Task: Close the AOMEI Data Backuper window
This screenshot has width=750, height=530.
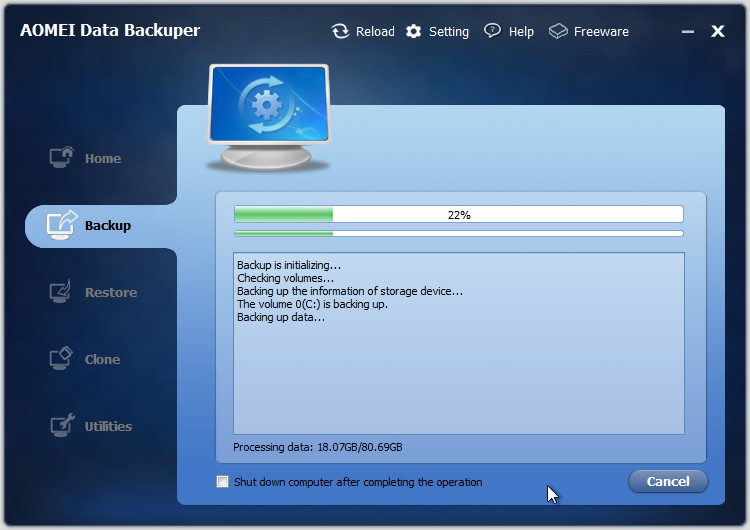Action: tap(717, 31)
